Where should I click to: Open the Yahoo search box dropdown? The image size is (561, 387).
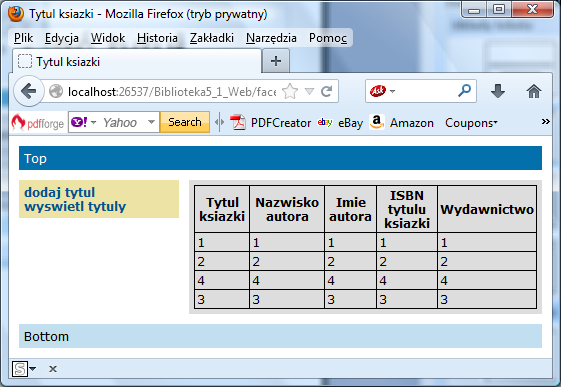tap(152, 122)
